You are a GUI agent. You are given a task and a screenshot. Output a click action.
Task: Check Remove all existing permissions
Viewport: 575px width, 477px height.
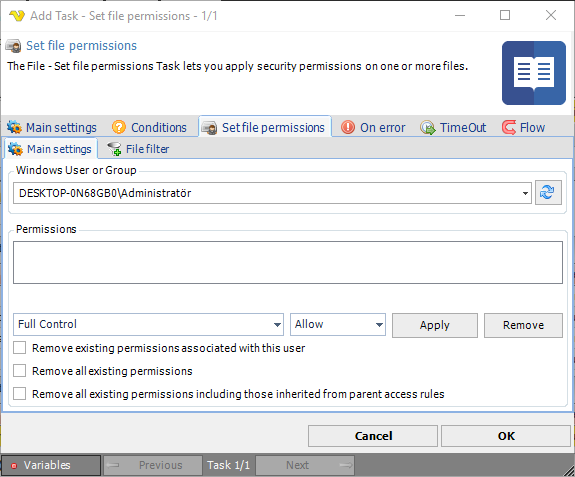[19, 371]
